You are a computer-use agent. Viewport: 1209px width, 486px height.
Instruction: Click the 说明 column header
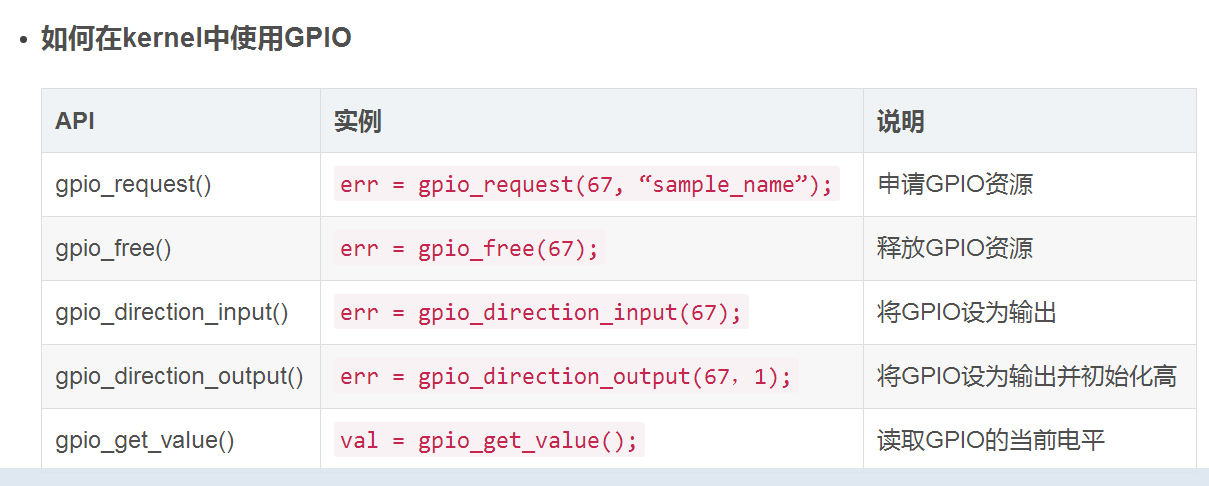(x=900, y=121)
